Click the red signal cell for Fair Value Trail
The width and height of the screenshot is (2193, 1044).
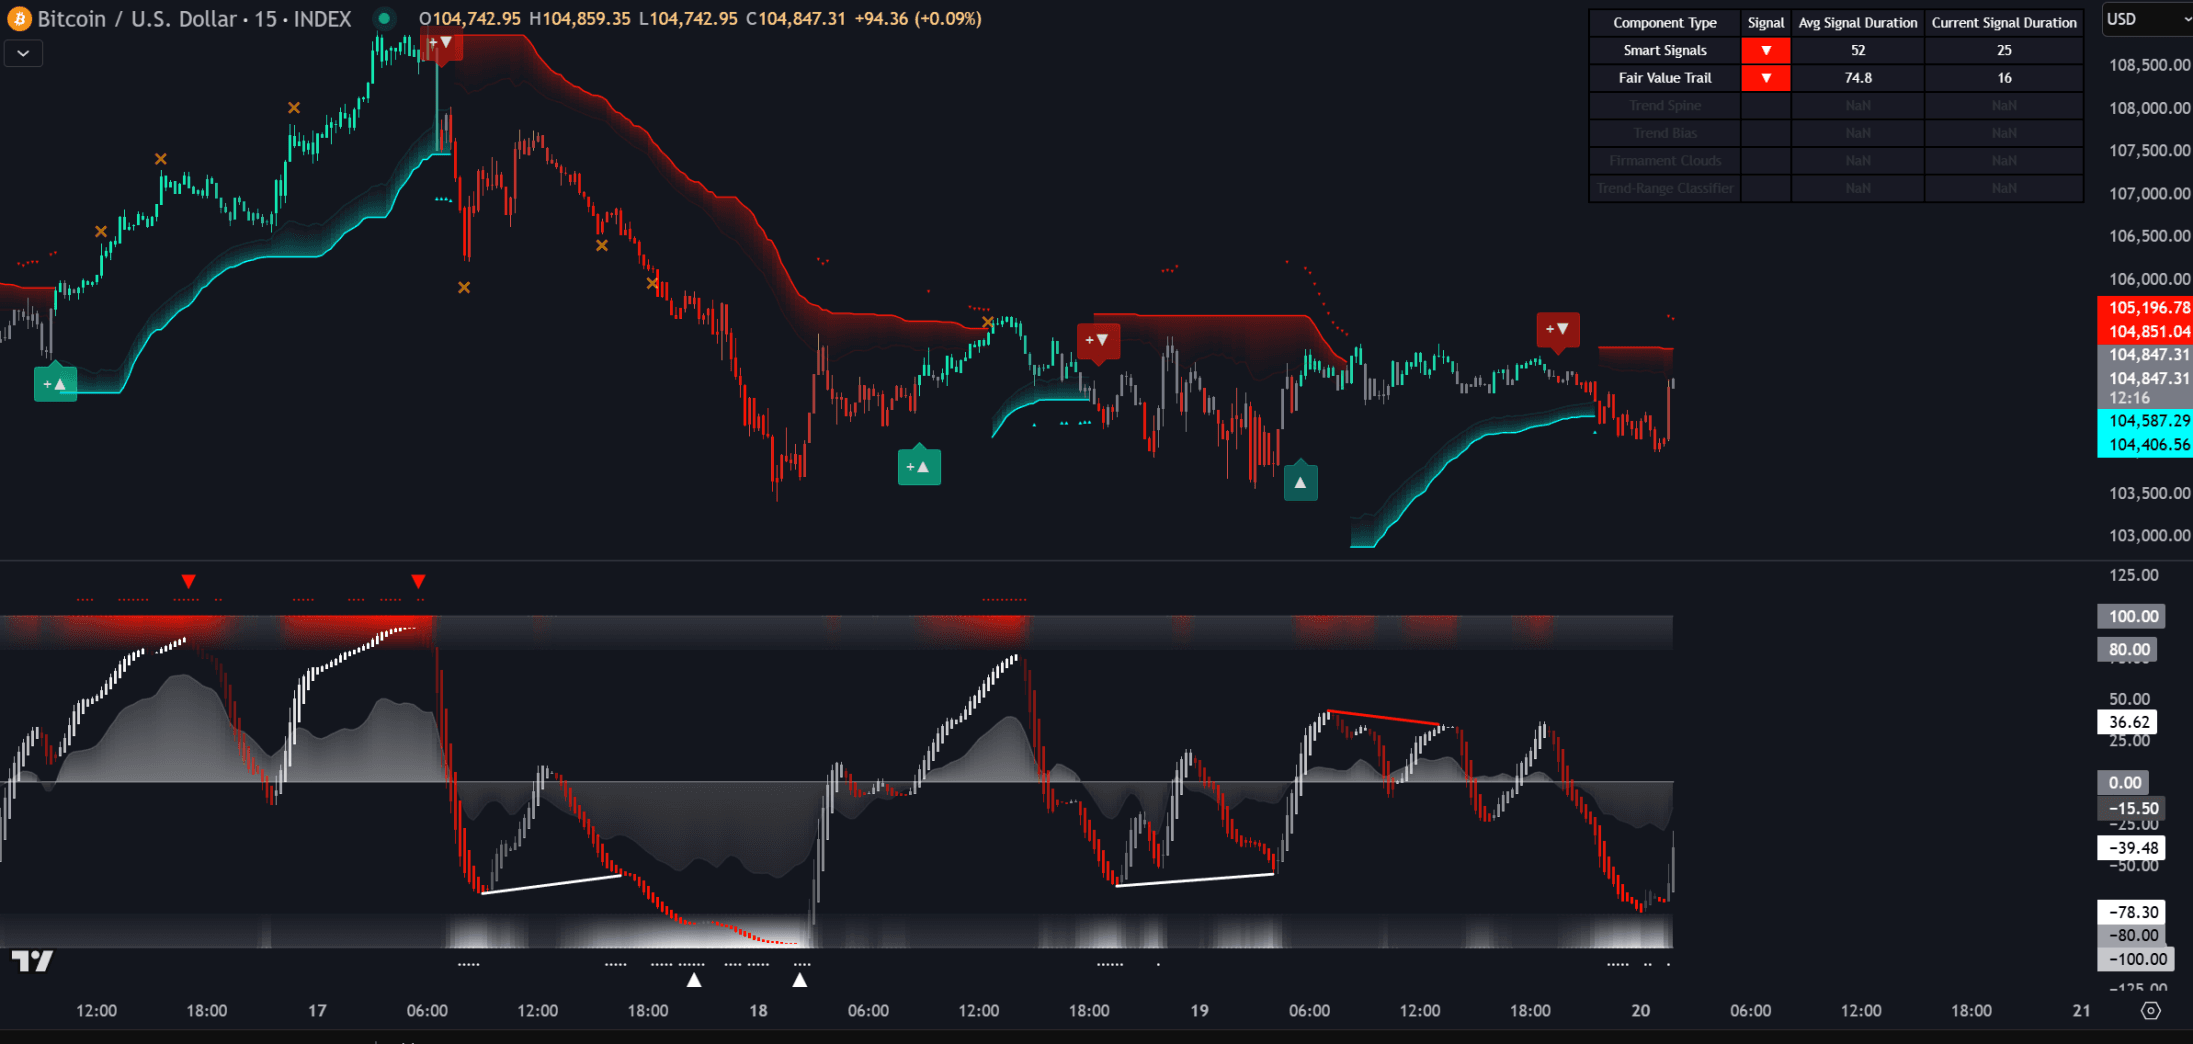1765,78
